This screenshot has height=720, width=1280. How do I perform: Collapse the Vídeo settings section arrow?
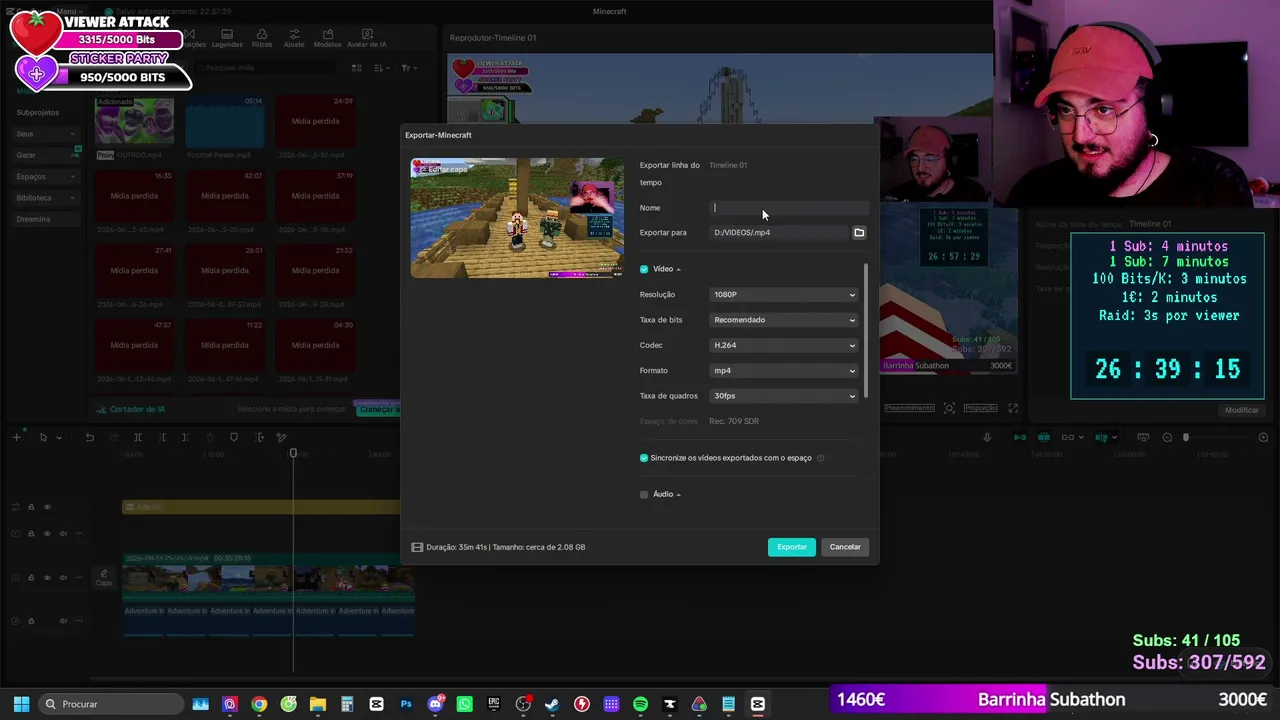tap(678, 270)
